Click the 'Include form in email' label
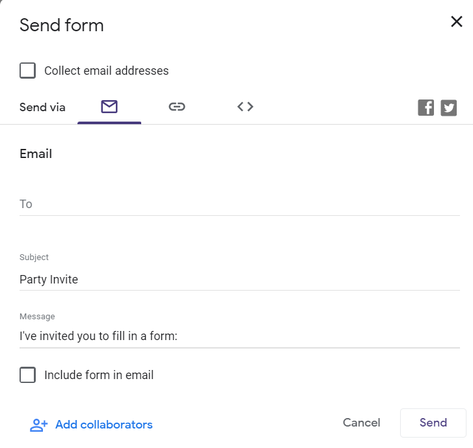The height and width of the screenshot is (448, 473). [x=99, y=375]
